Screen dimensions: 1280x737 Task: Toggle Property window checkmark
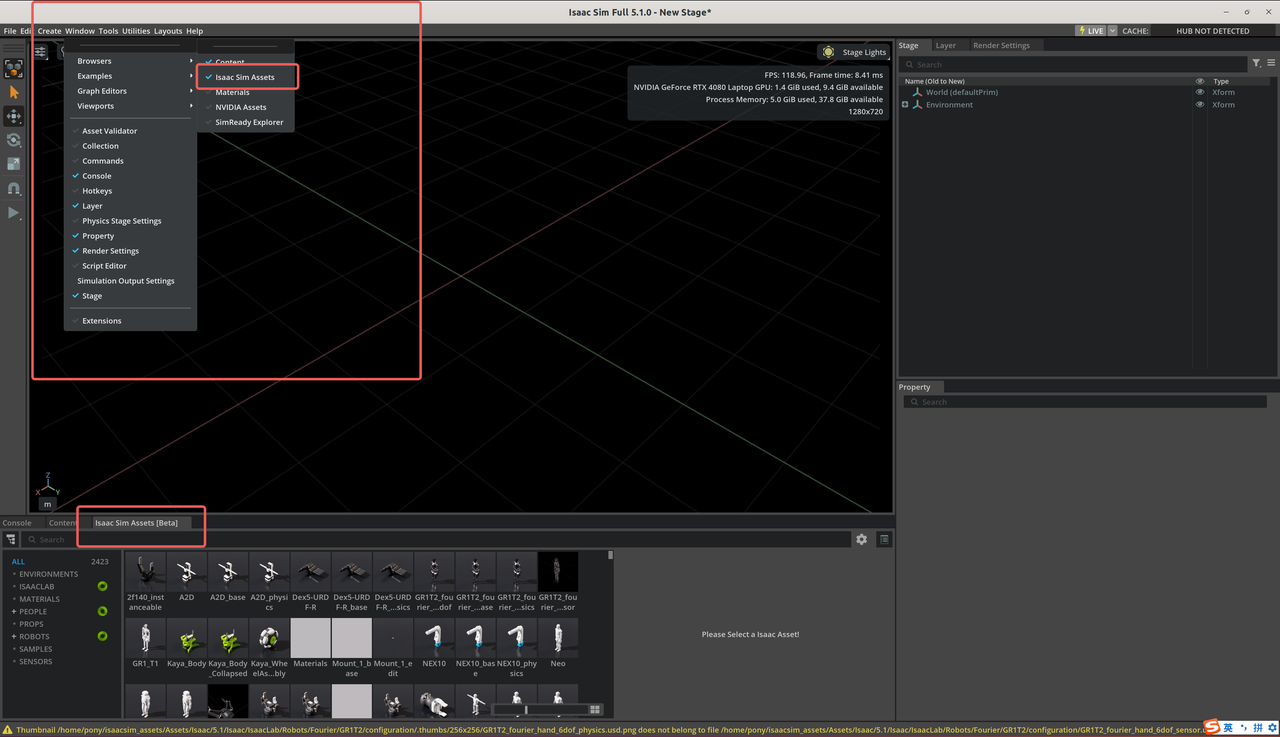tap(75, 236)
